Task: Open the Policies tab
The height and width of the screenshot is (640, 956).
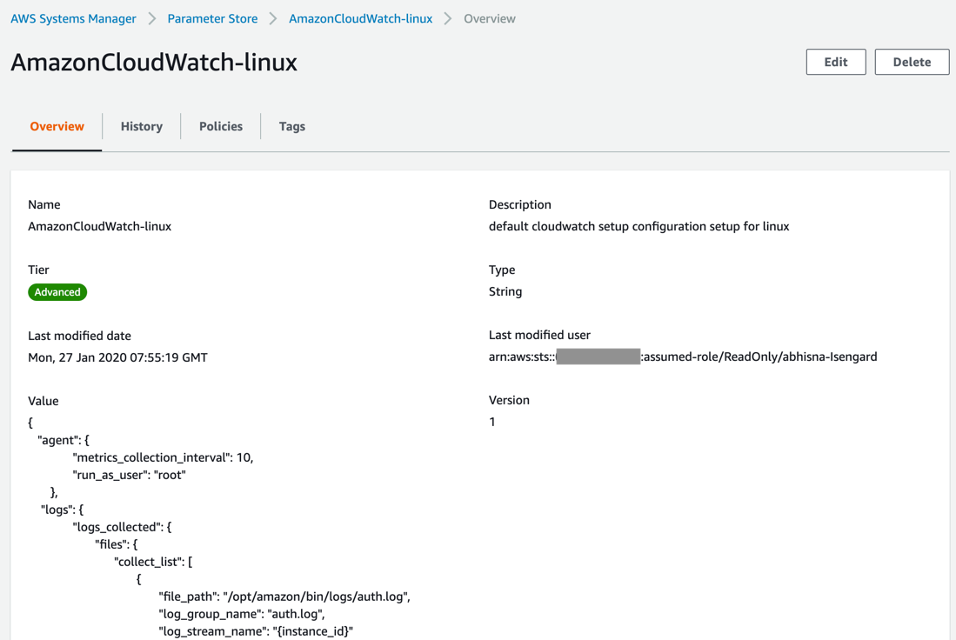Action: pos(220,126)
